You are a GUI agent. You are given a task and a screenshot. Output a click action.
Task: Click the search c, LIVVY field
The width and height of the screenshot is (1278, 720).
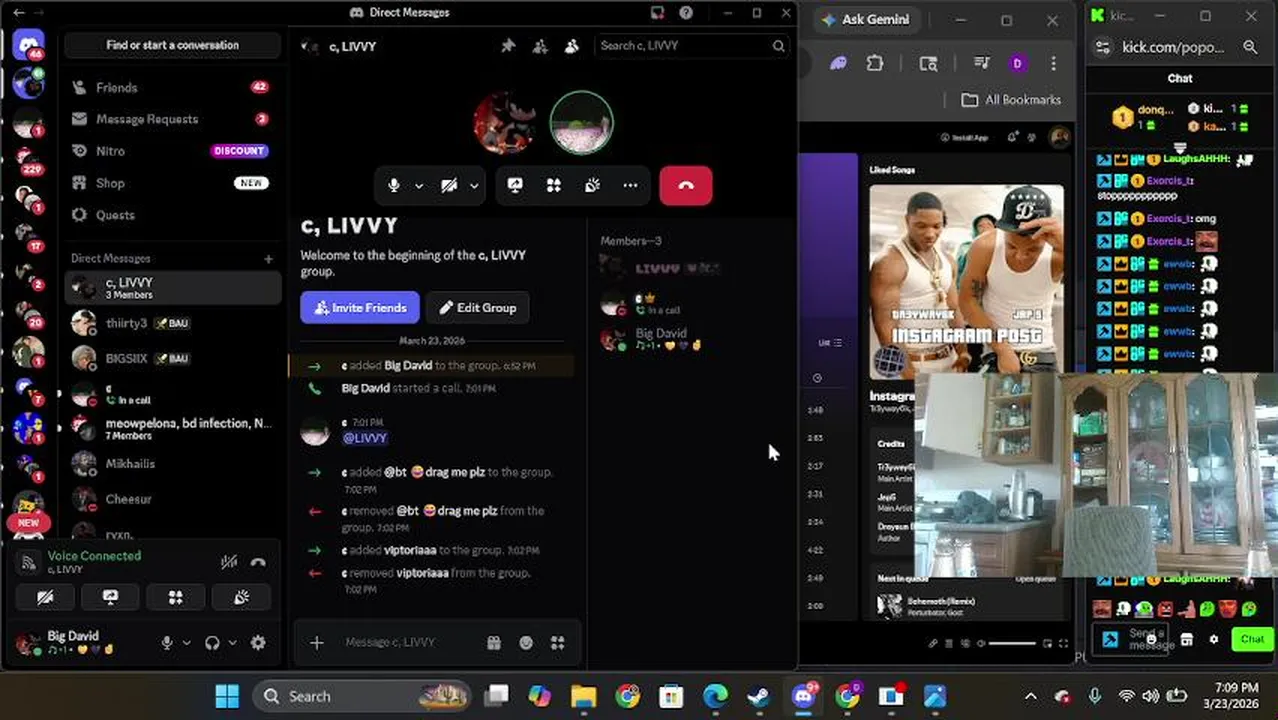[692, 45]
